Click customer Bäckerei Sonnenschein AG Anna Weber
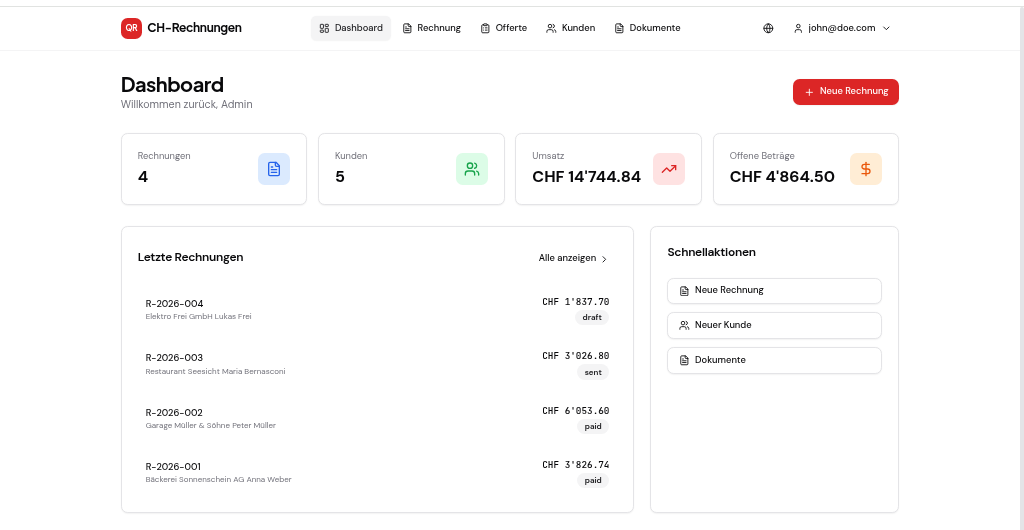 pos(218,480)
